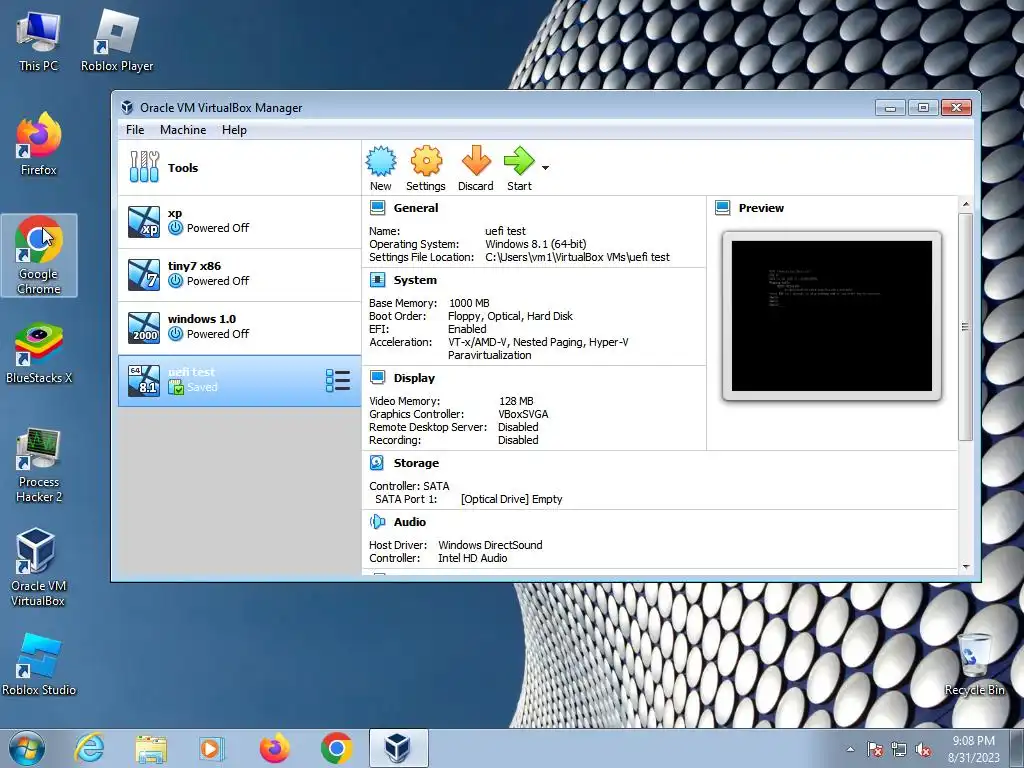The height and width of the screenshot is (768, 1024).
Task: Click the Storage section header
Action: point(416,462)
